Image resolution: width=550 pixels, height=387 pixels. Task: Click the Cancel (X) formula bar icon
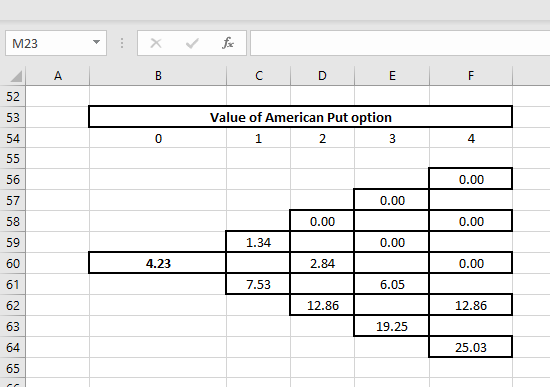tap(156, 43)
